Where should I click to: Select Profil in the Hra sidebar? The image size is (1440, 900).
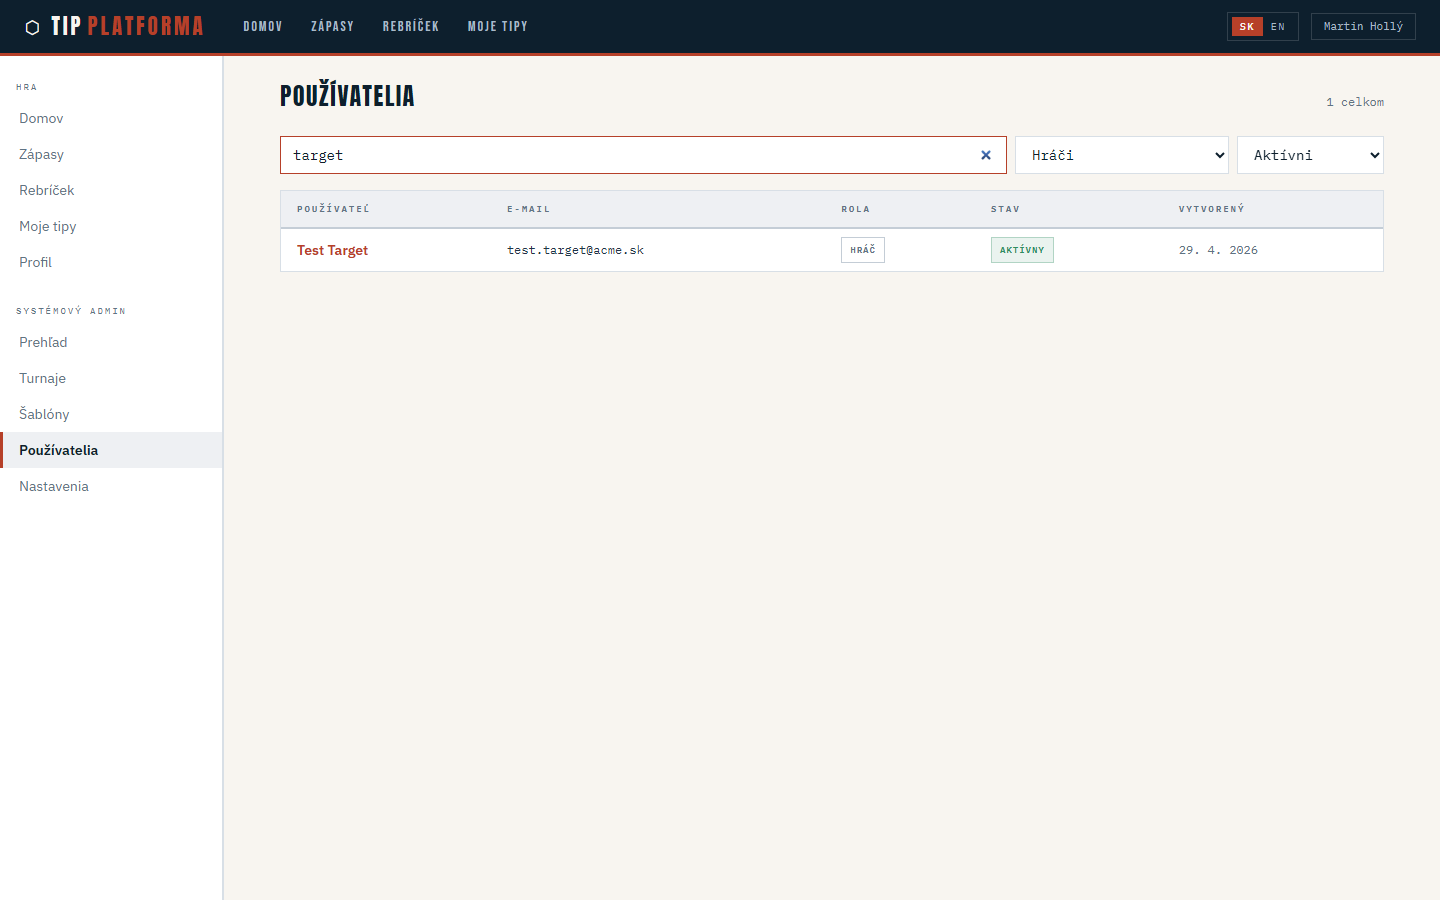coord(35,262)
